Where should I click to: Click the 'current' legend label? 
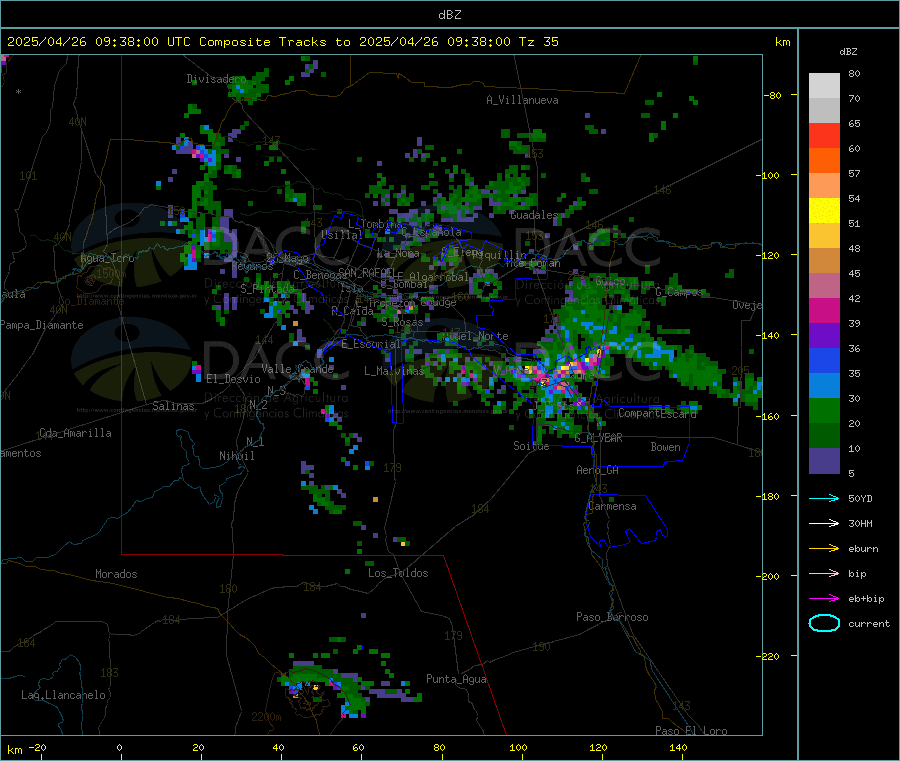[868, 623]
